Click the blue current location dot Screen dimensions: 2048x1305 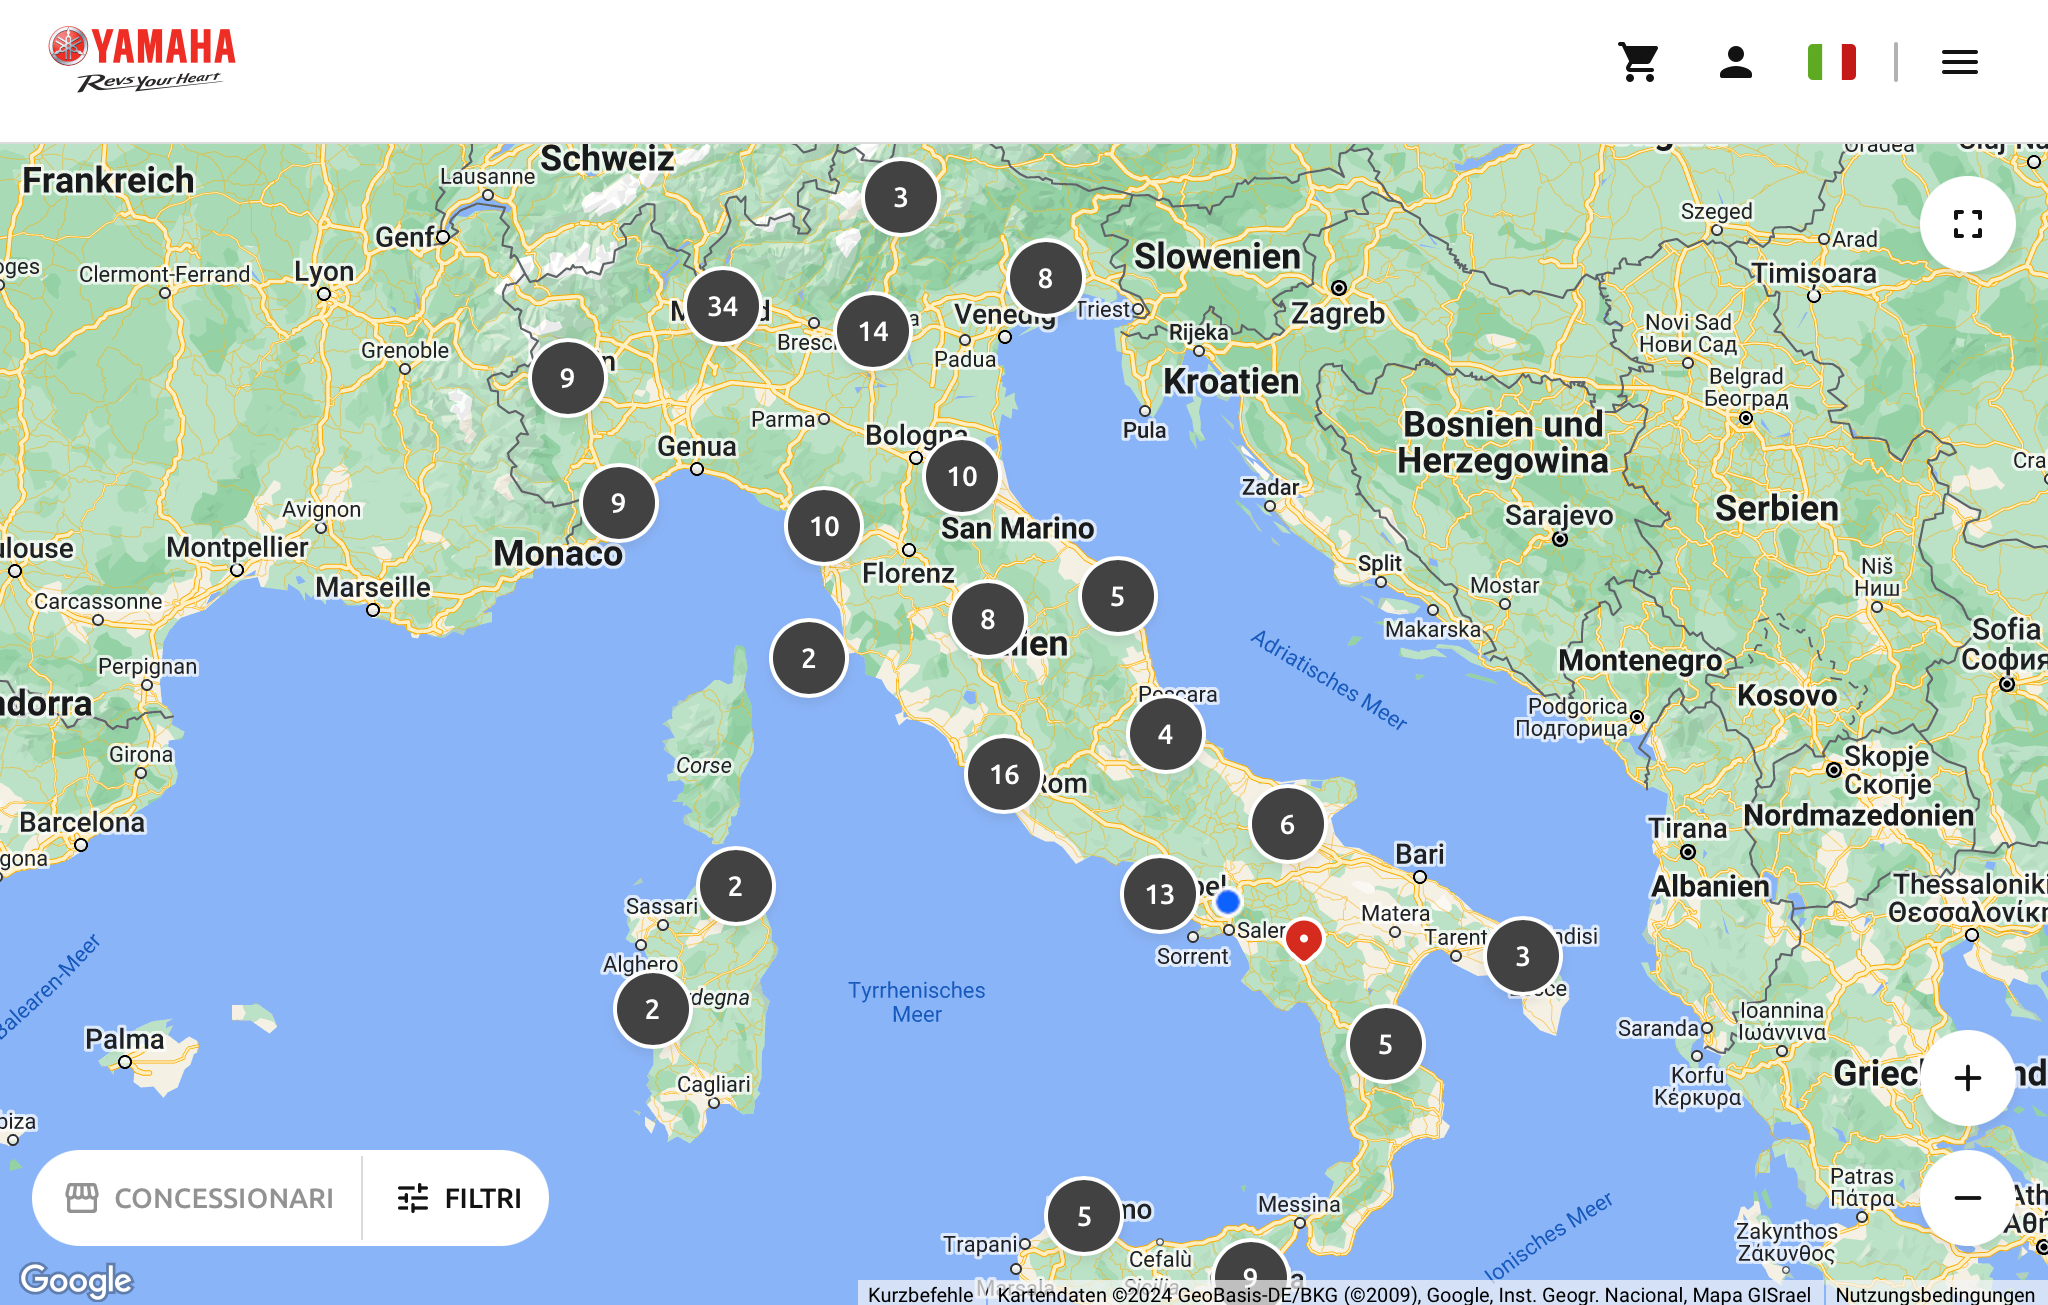click(1227, 902)
